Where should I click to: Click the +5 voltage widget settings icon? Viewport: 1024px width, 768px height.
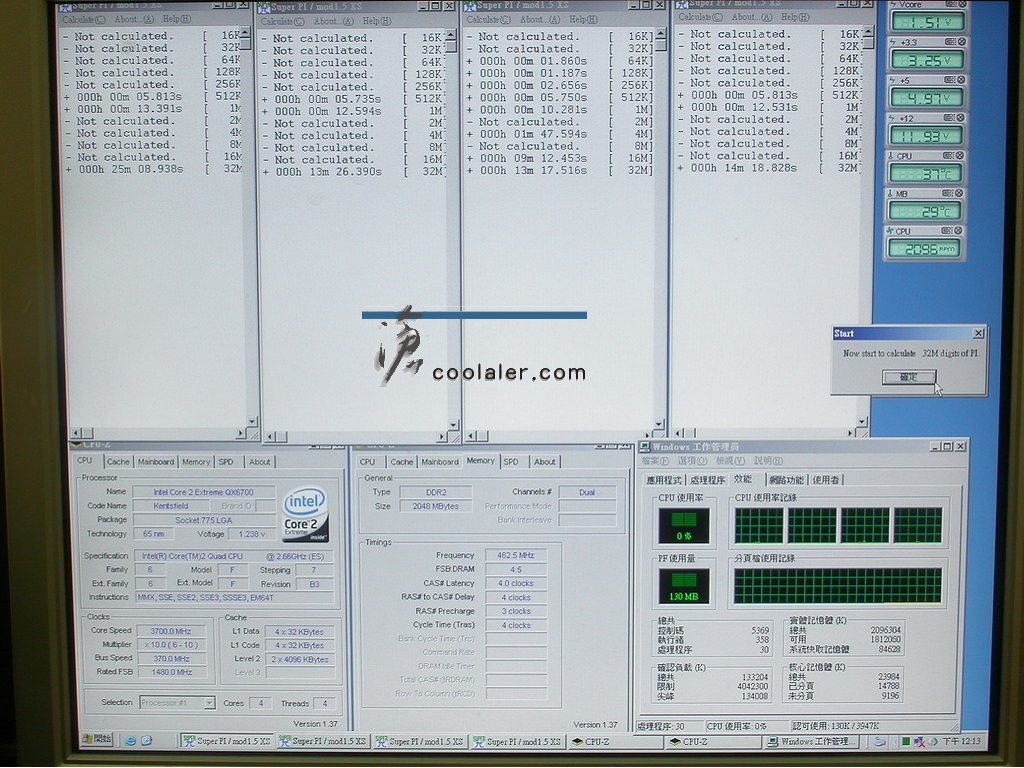(x=950, y=80)
